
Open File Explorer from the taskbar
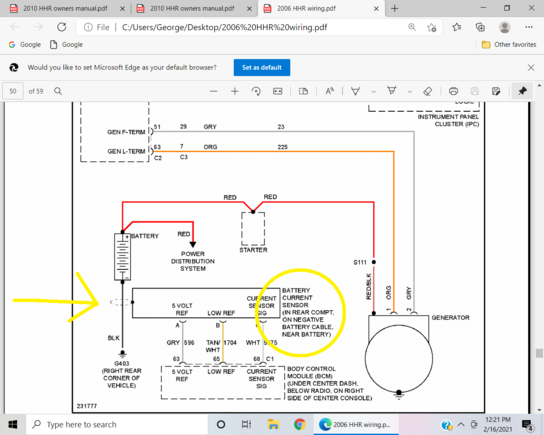[x=273, y=424]
